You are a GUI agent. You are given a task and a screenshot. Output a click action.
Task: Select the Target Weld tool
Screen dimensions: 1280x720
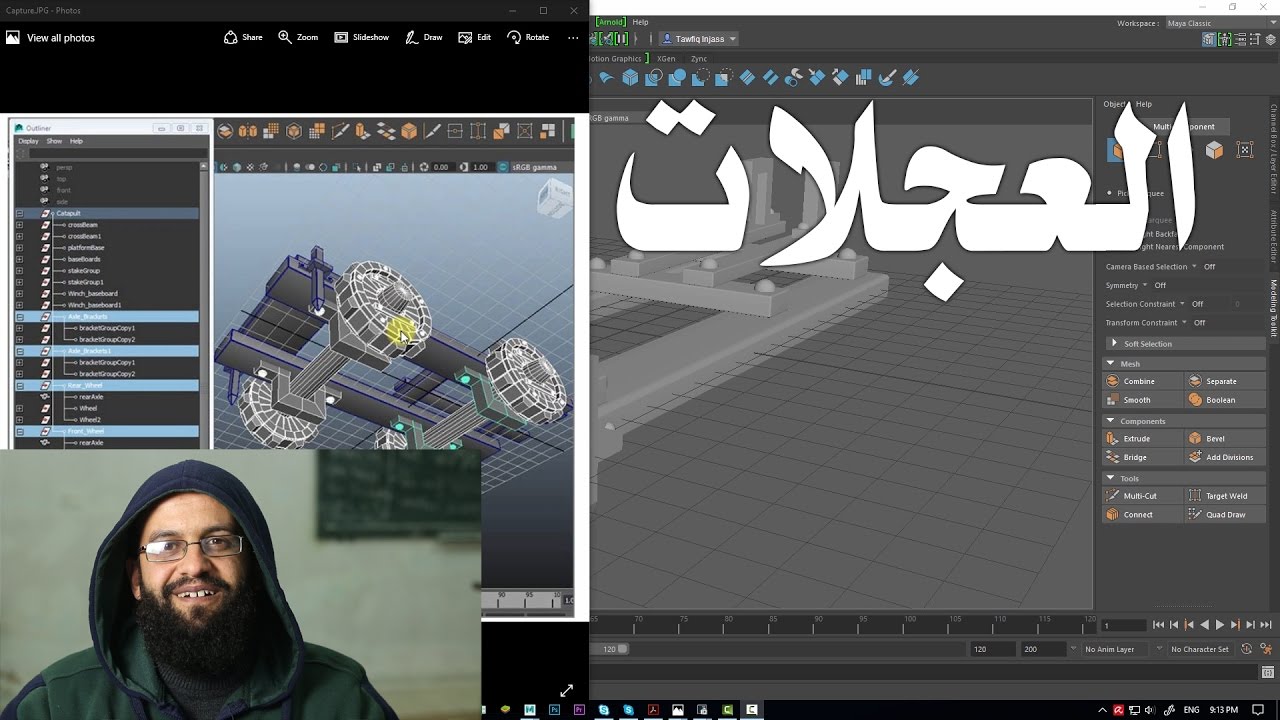(1225, 495)
